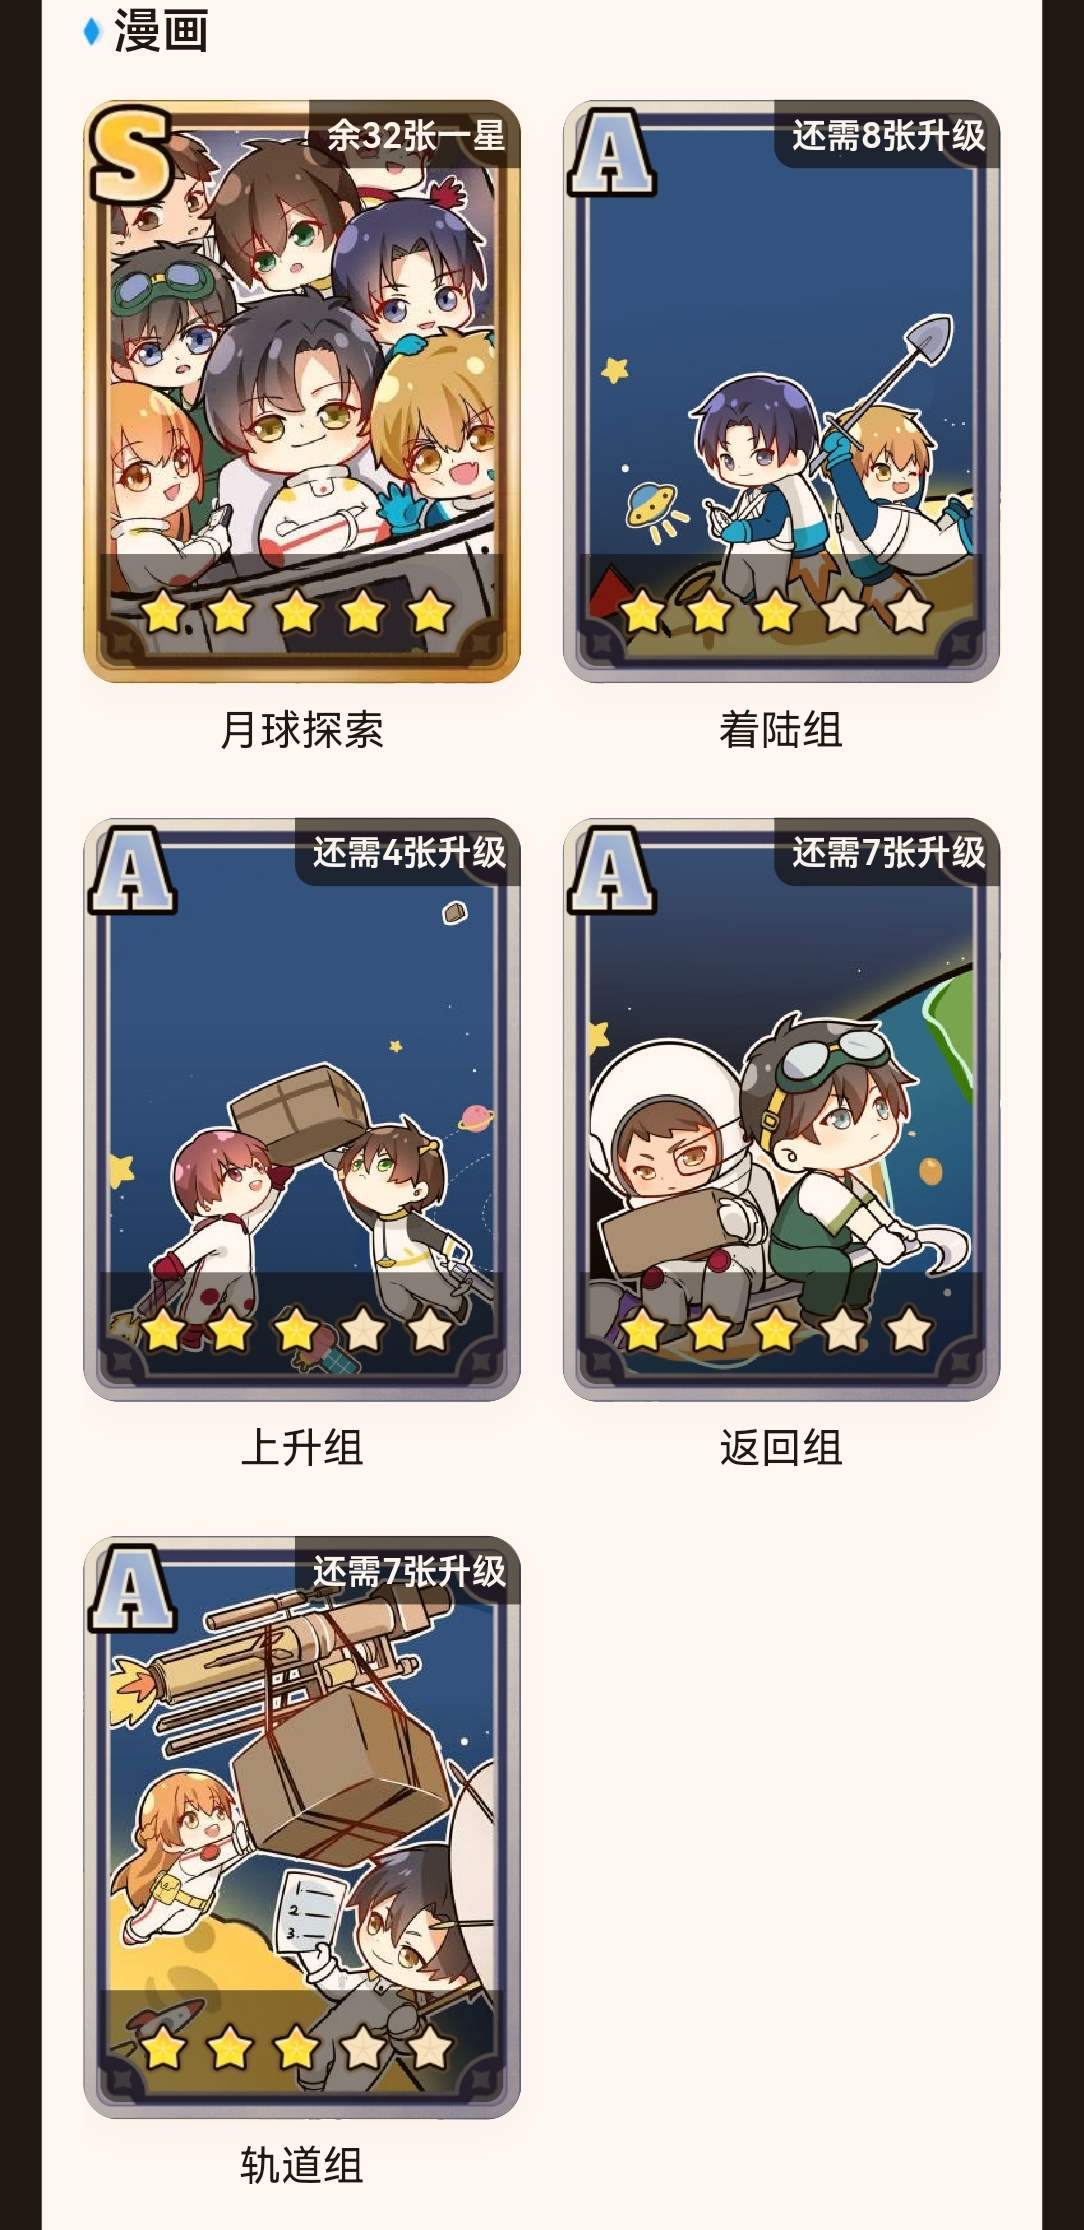
Task: Click the 漫画 section heading
Action: (161, 31)
